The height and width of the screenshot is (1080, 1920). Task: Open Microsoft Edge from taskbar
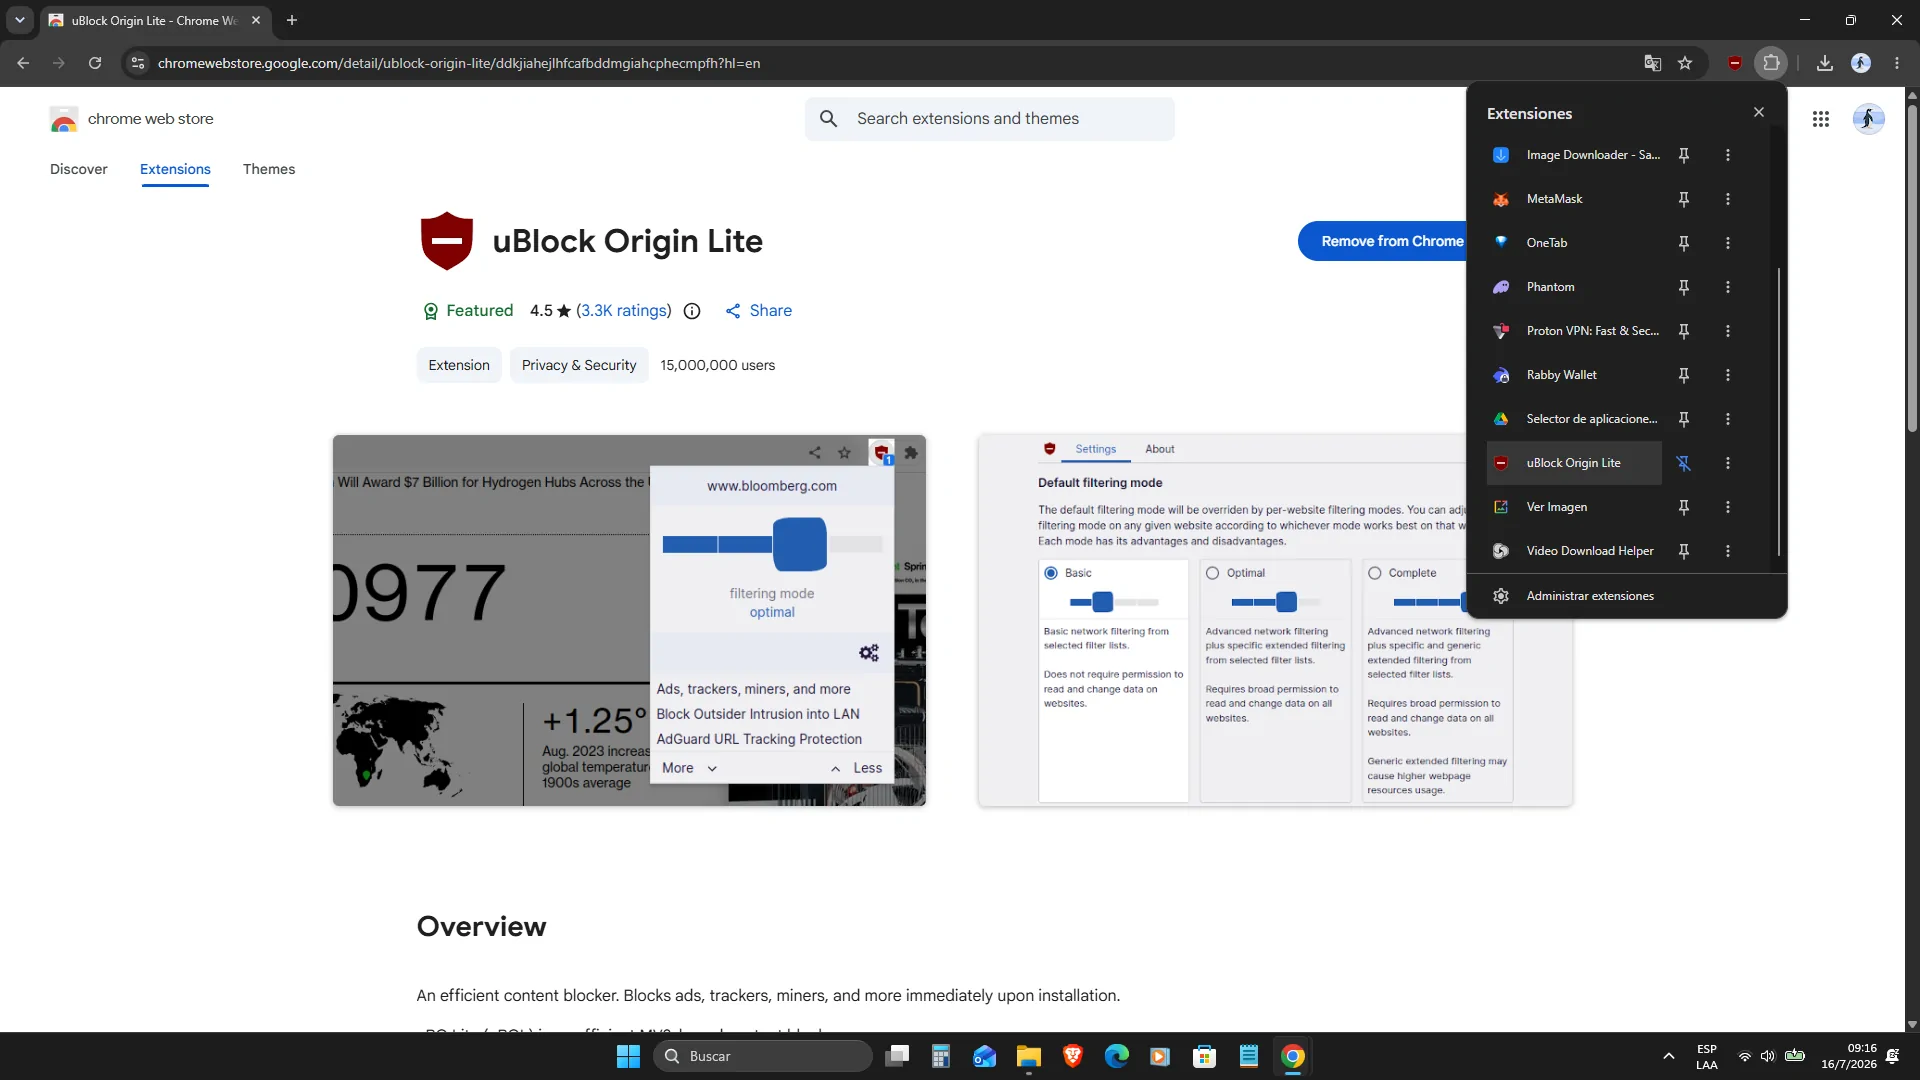click(1117, 1056)
